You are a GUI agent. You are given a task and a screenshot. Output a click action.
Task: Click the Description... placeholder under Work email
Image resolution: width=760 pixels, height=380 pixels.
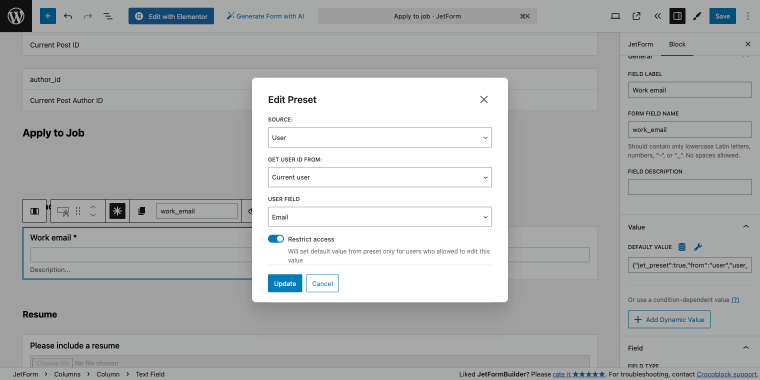[50, 269]
